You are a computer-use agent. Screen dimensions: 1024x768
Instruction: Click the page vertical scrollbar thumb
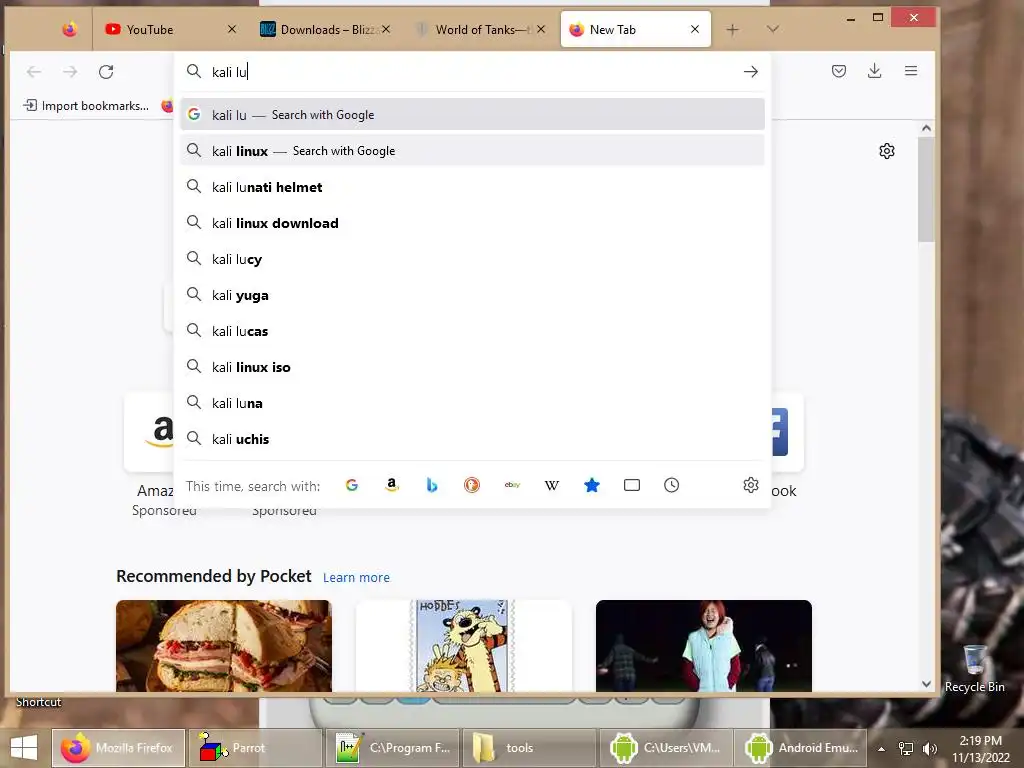click(926, 189)
